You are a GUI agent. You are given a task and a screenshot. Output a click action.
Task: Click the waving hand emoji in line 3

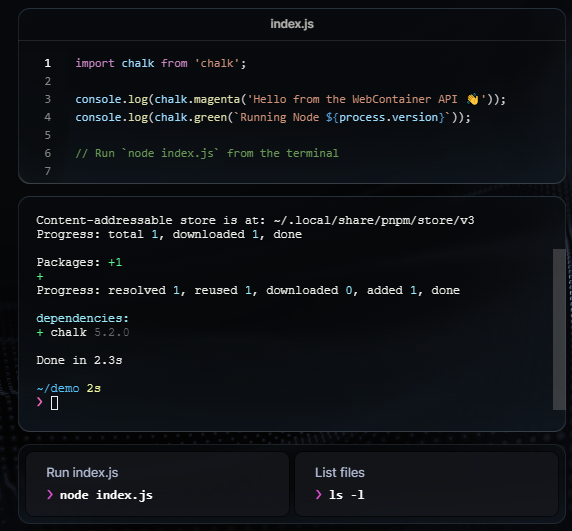tap(472, 99)
